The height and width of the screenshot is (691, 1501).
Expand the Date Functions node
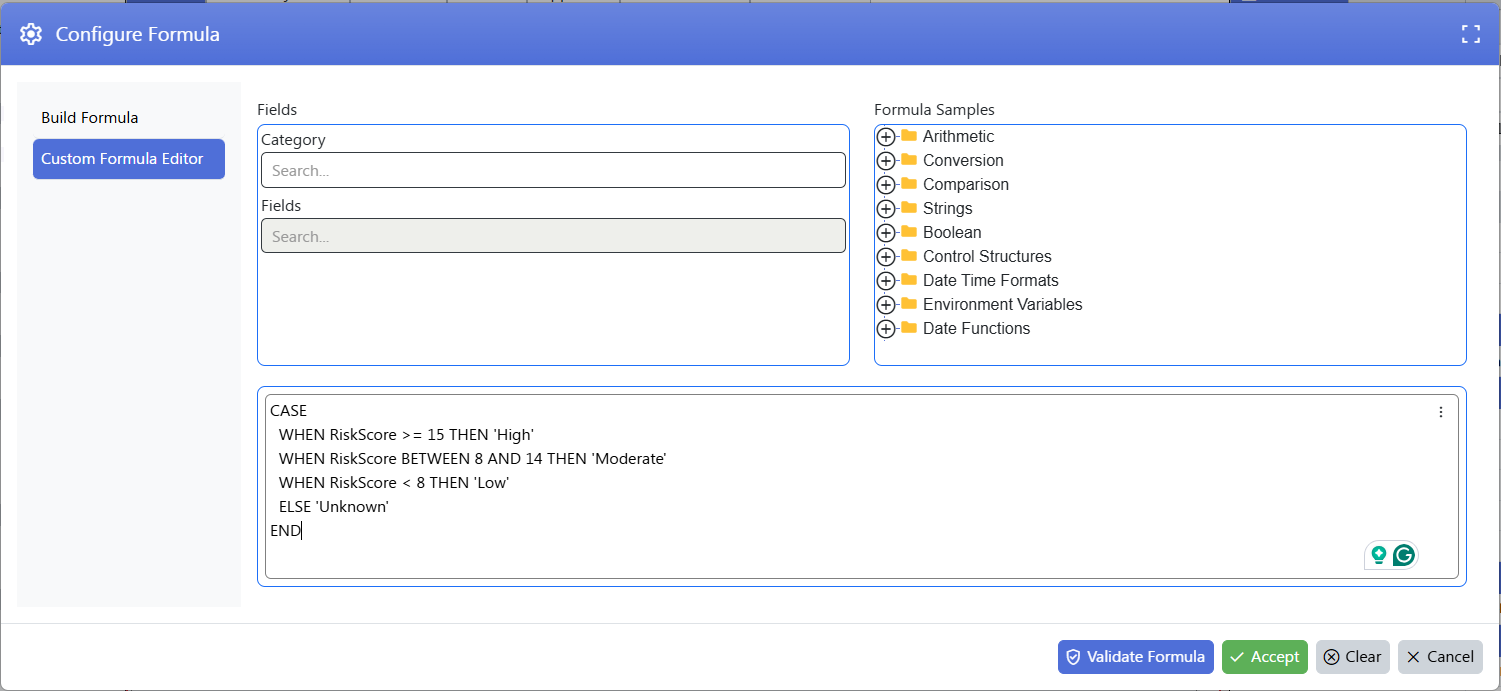(885, 329)
